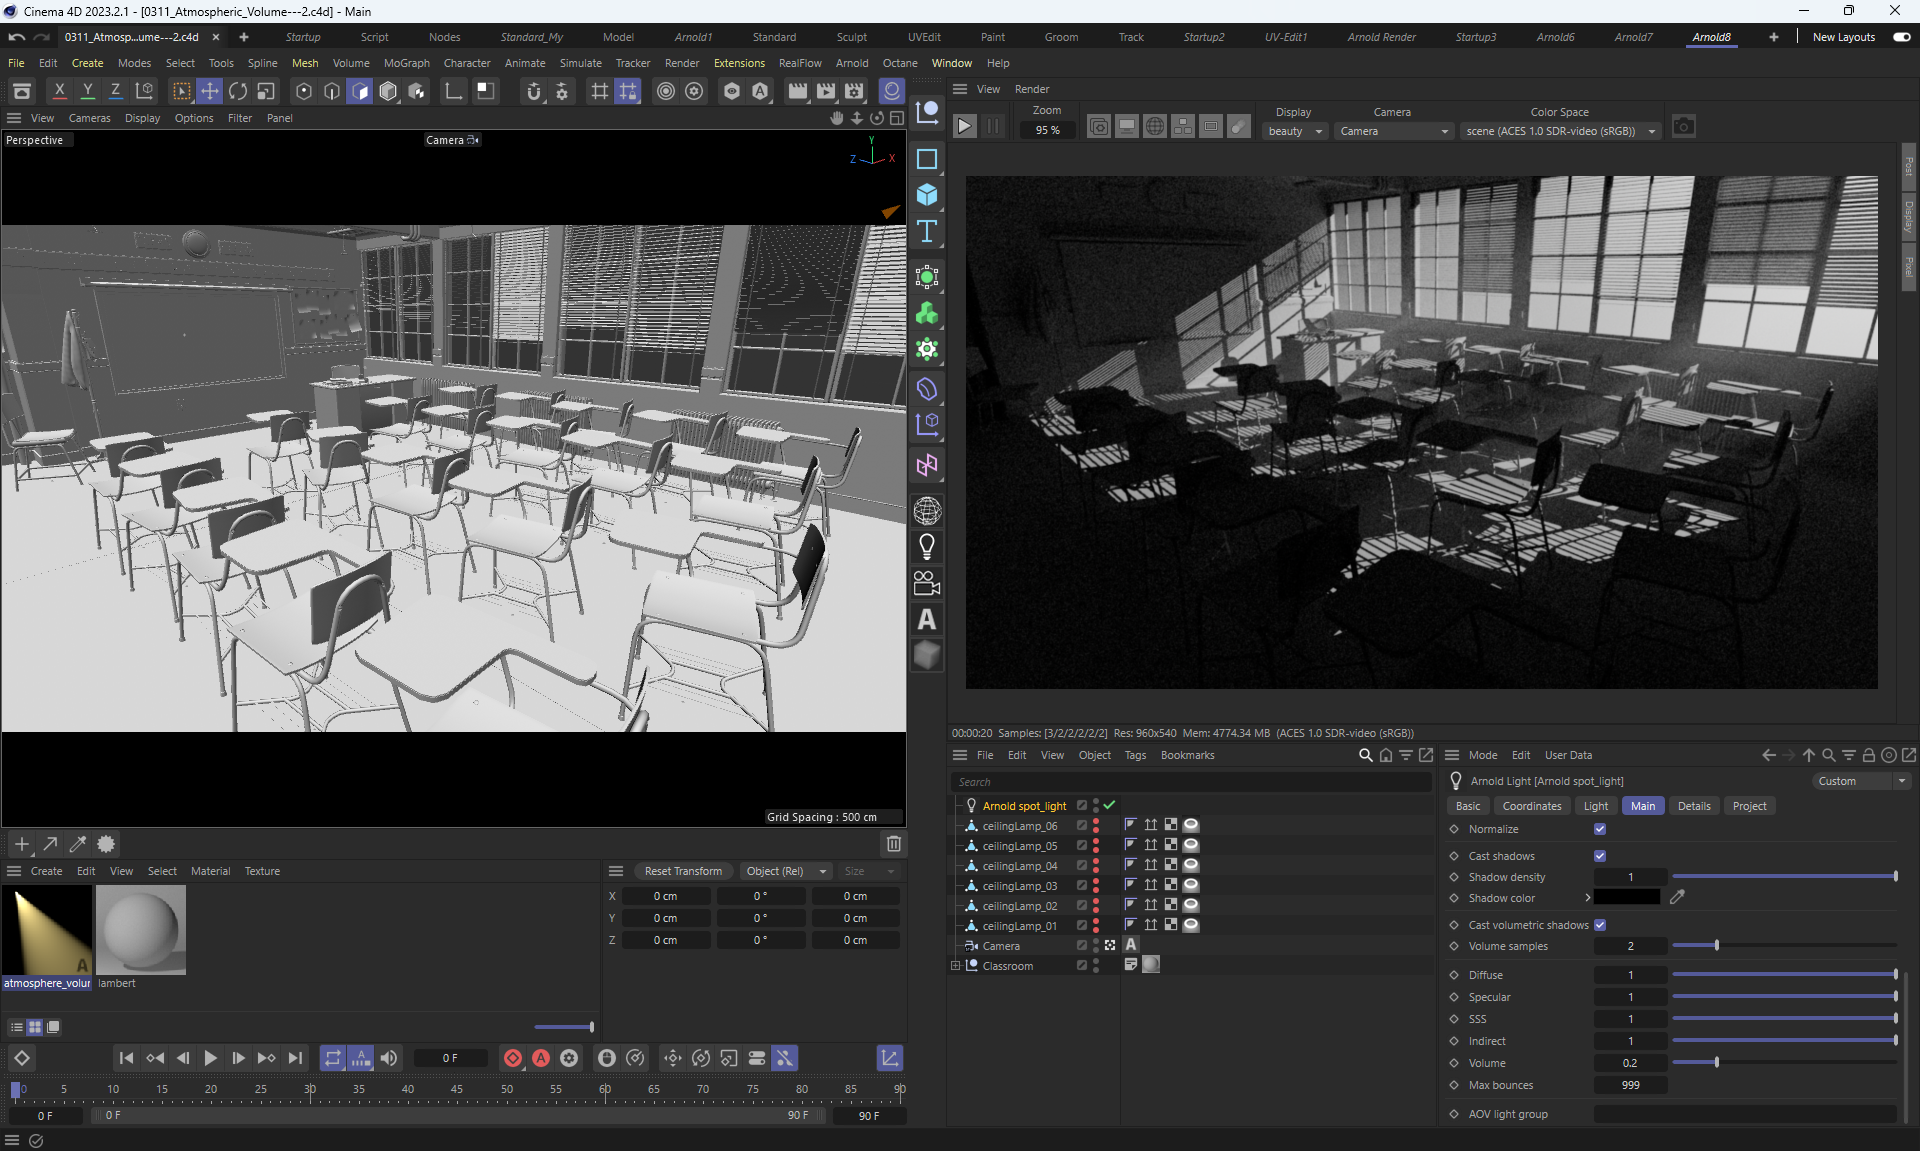Screen dimensions: 1920x1151
Task: Select the Cube primitive icon
Action: pos(927,195)
